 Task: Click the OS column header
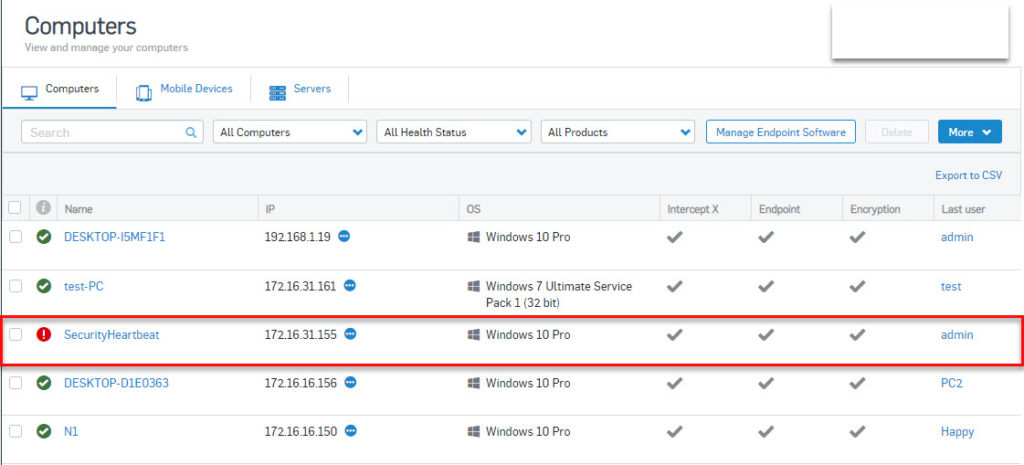pyautogui.click(x=473, y=209)
